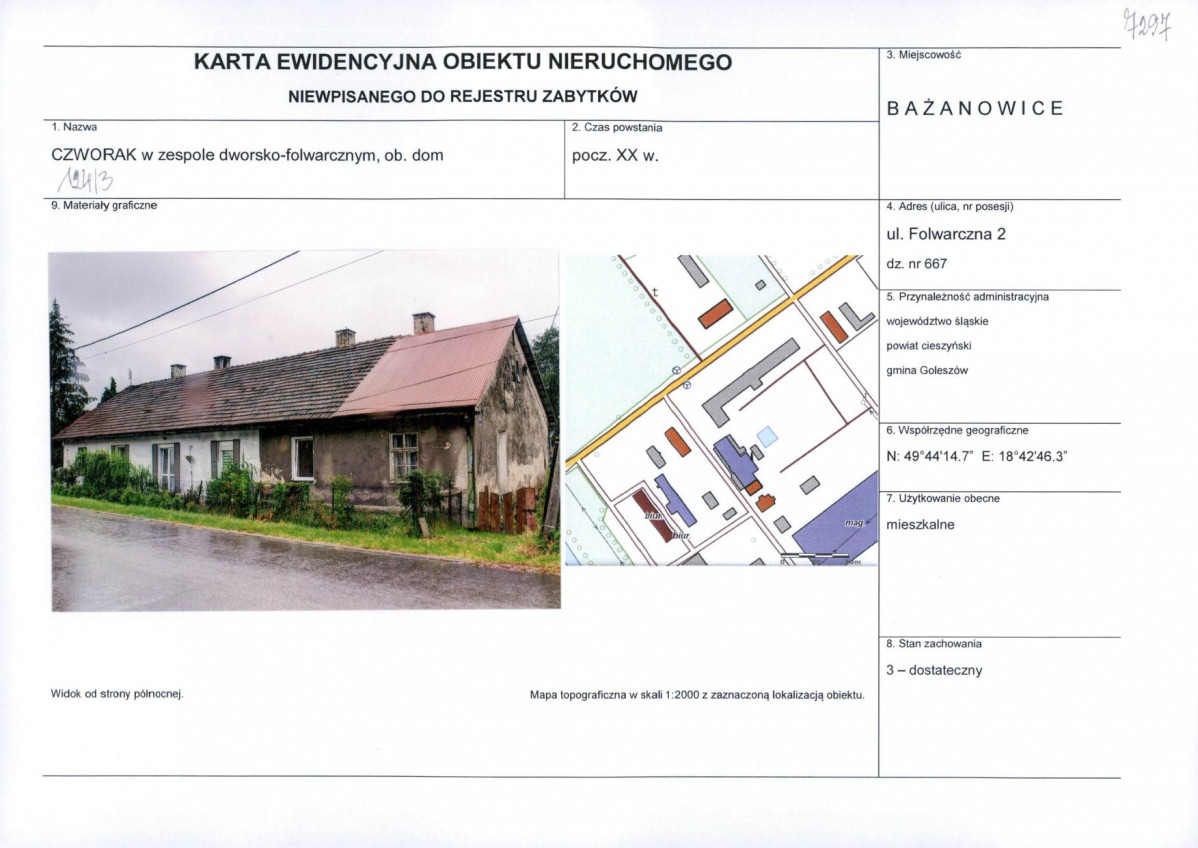Click the topographic map image
1198x848 pixels.
click(722, 410)
